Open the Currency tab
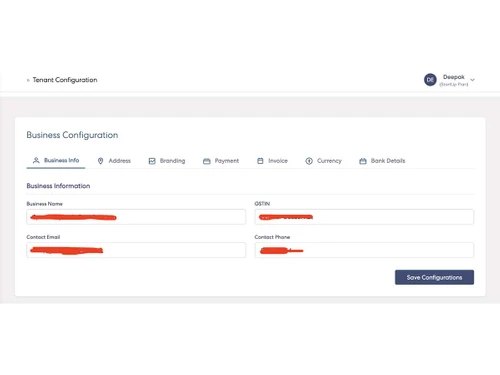The image size is (500, 375). (324, 161)
